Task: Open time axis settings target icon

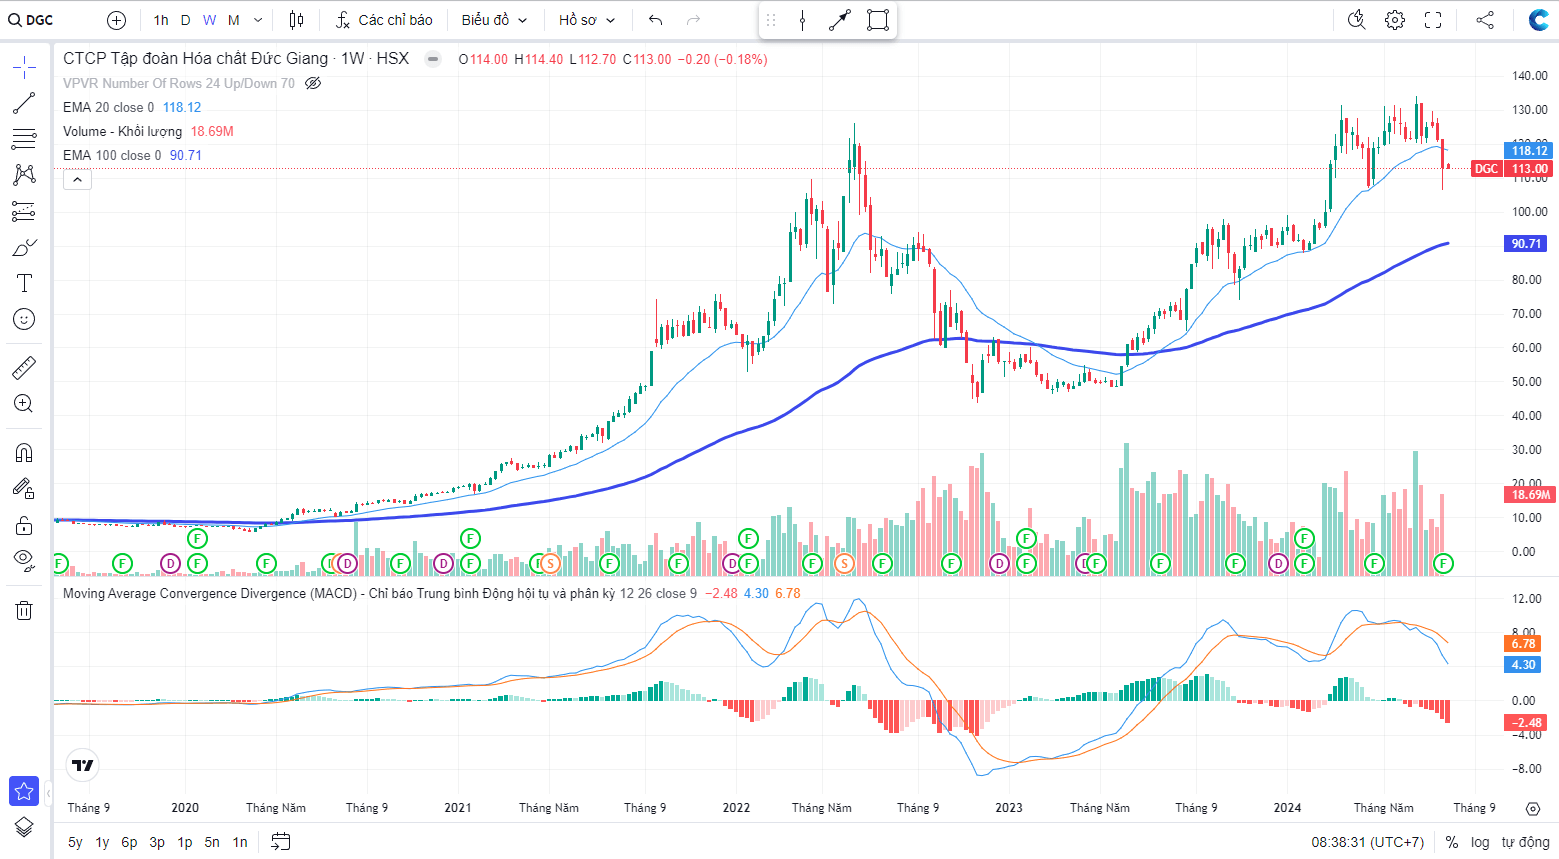Action: [1532, 808]
